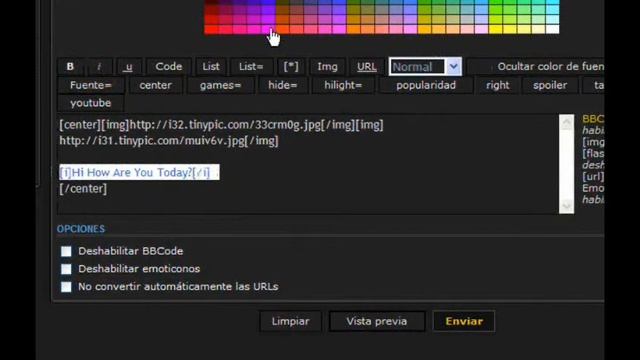This screenshot has height=360, width=640.
Task: Insert youtube tag button
Action: pyautogui.click(x=91, y=103)
